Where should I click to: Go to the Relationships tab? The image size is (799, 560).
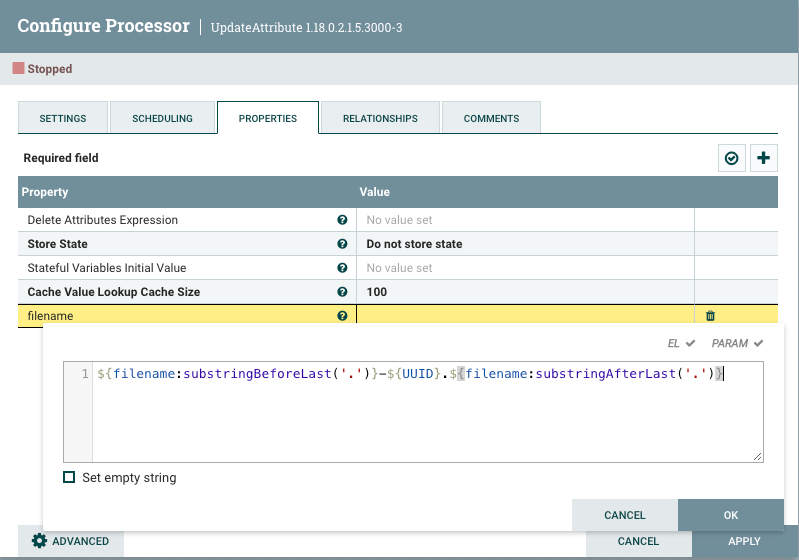point(380,118)
